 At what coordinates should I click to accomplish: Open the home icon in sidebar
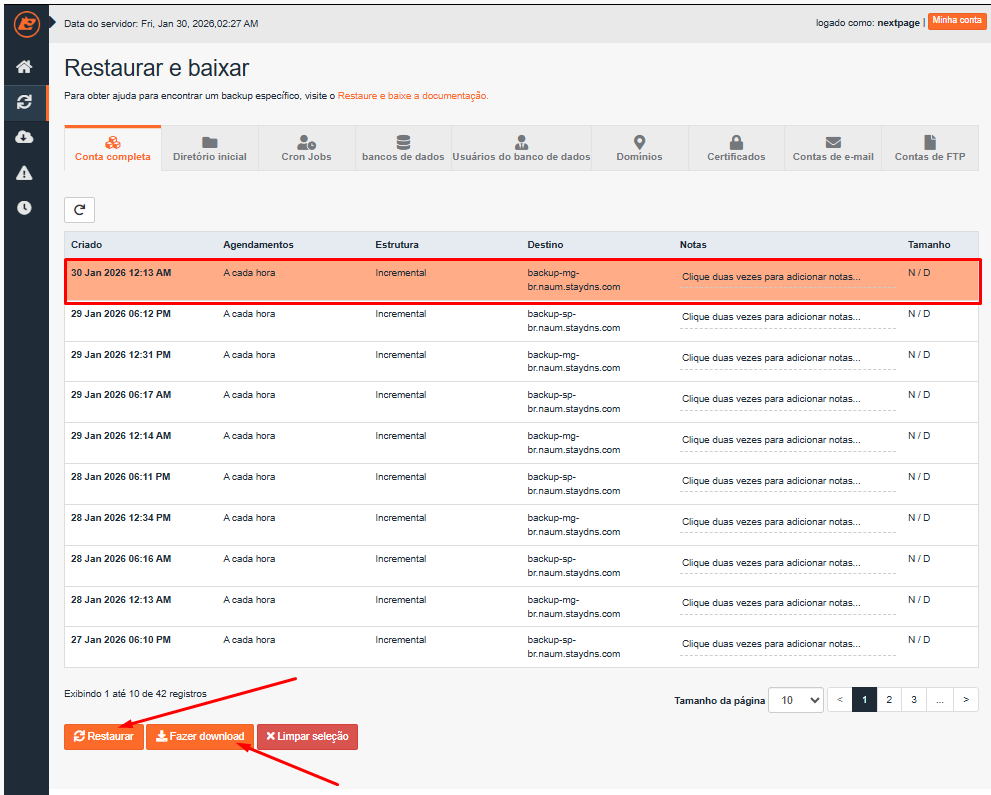coord(25,67)
